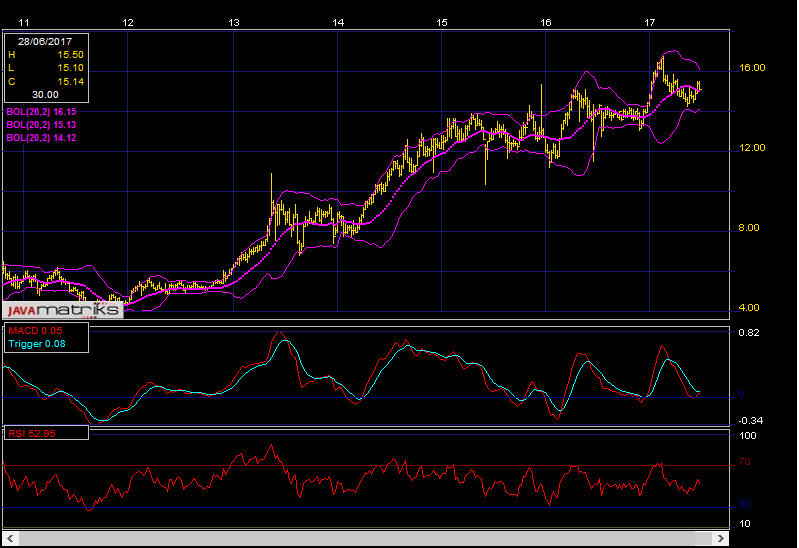The image size is (799, 548).
Task: Click the date 28/06/2017 in info box
Action: coord(45,42)
